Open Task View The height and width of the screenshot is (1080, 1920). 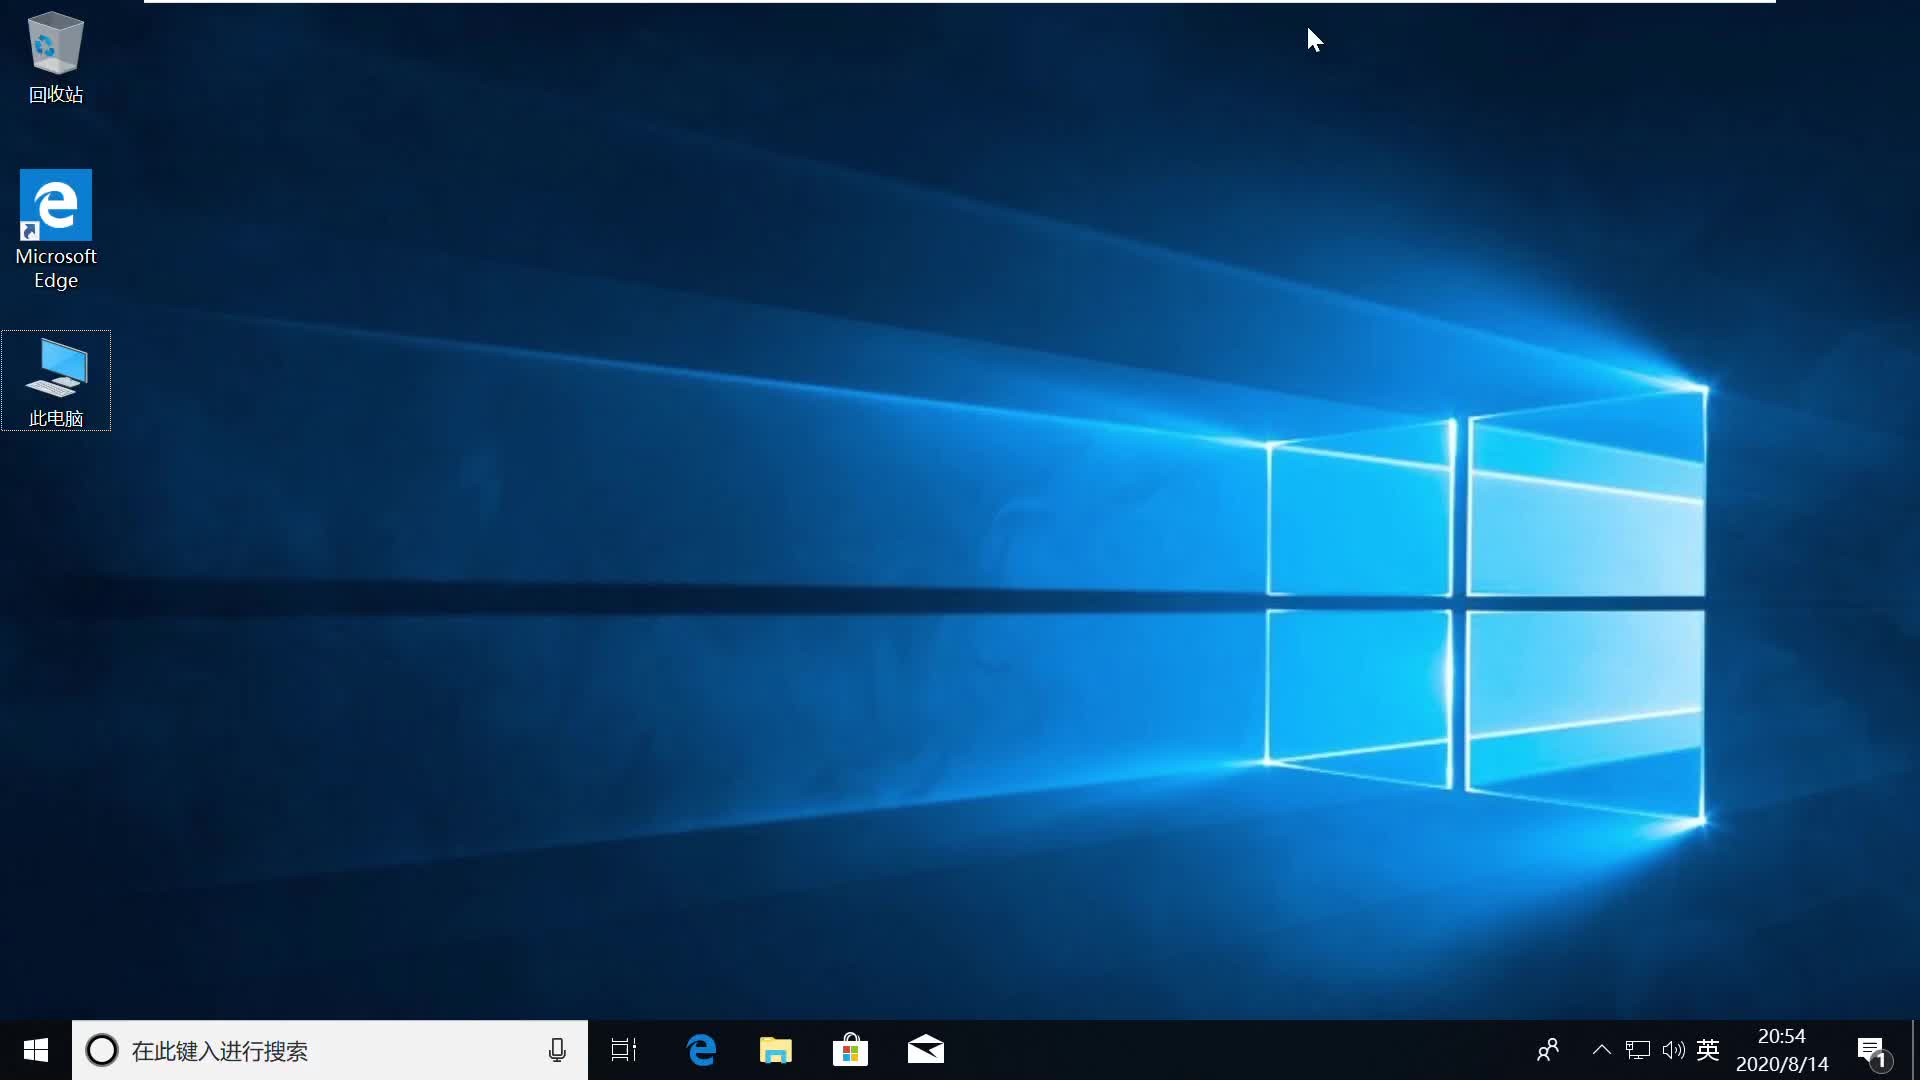pos(623,1050)
